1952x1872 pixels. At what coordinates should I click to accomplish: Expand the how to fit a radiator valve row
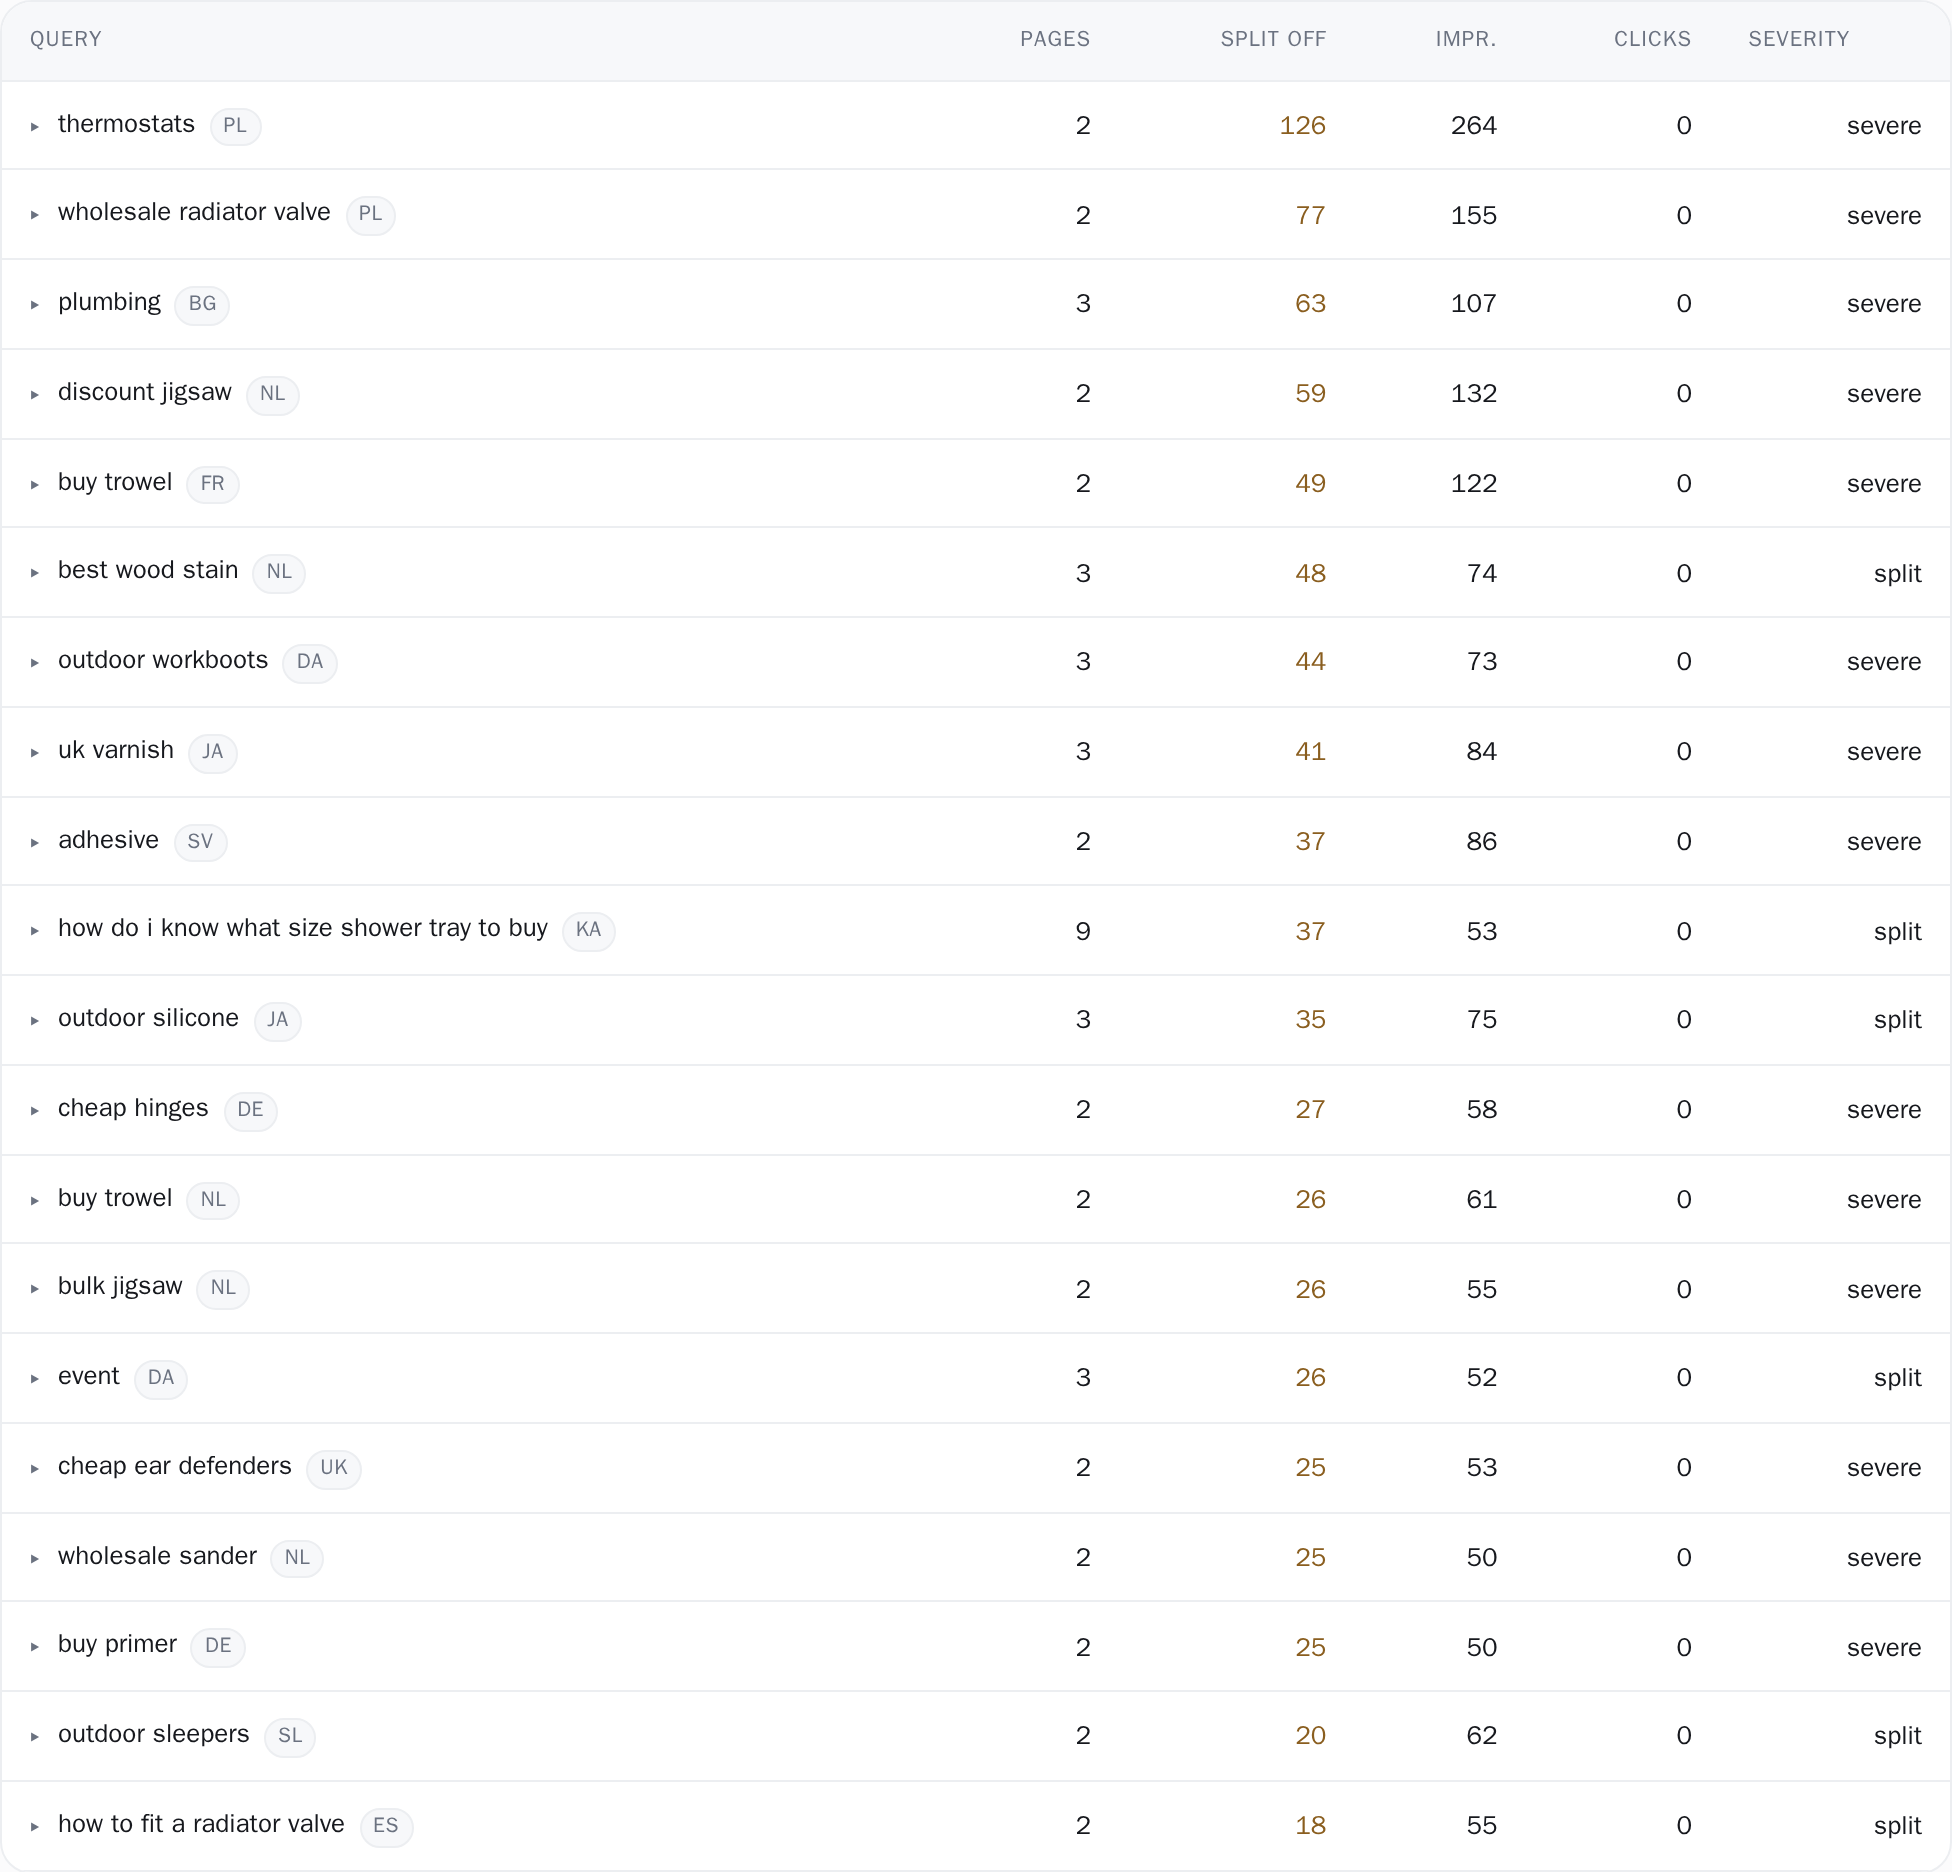35,1827
